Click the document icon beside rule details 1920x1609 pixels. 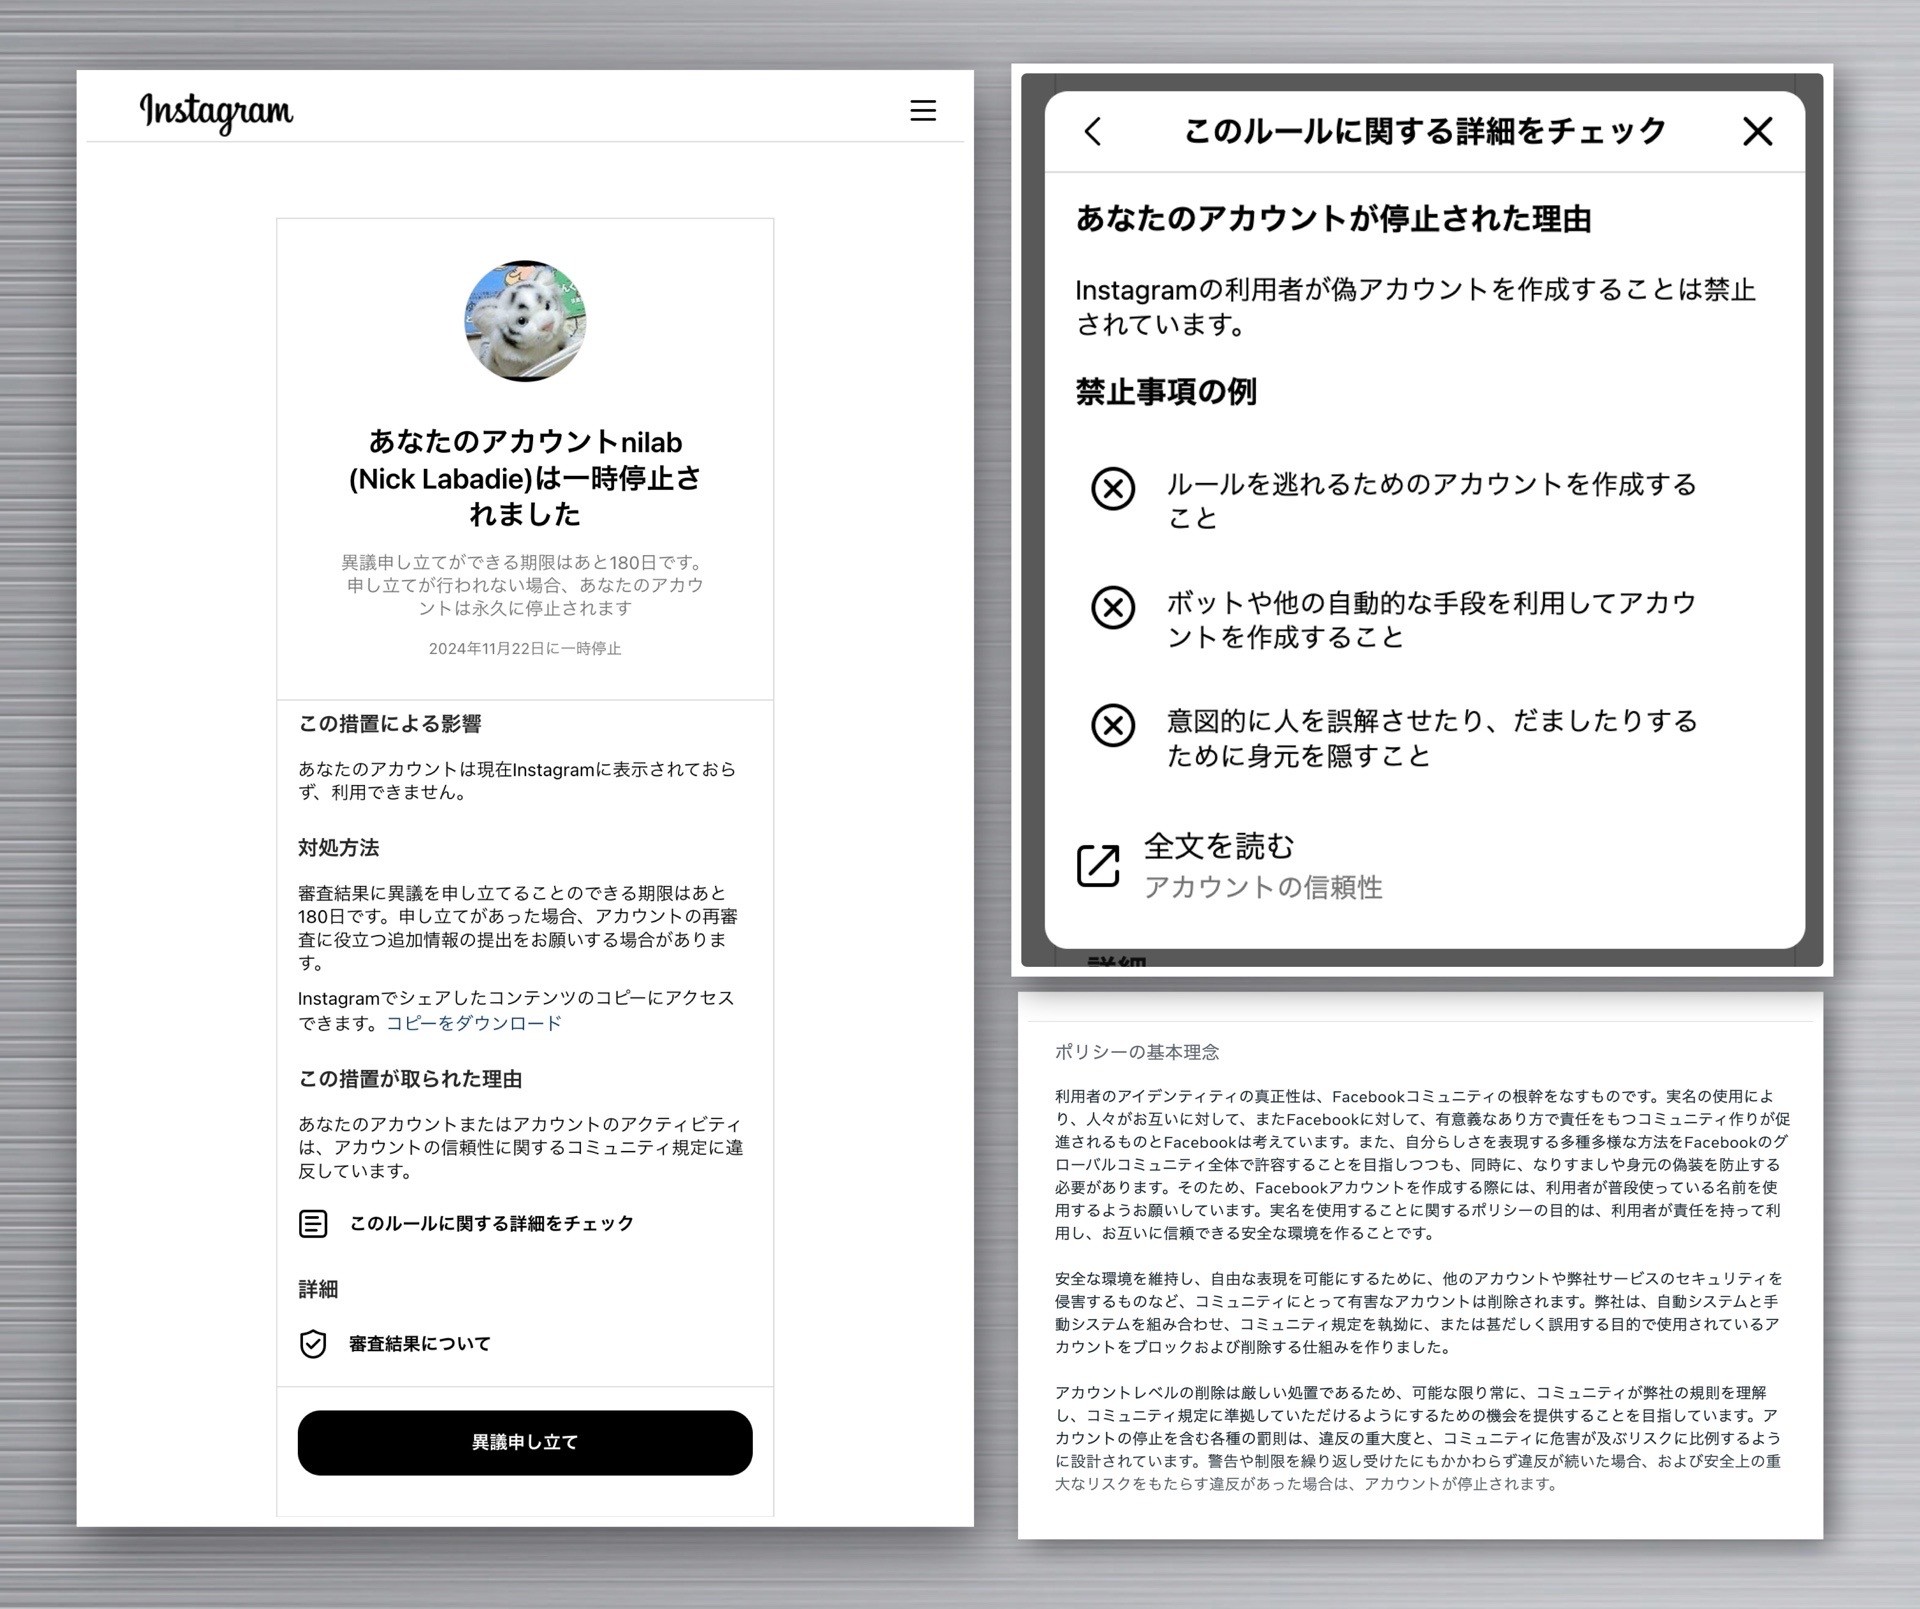coord(313,1223)
